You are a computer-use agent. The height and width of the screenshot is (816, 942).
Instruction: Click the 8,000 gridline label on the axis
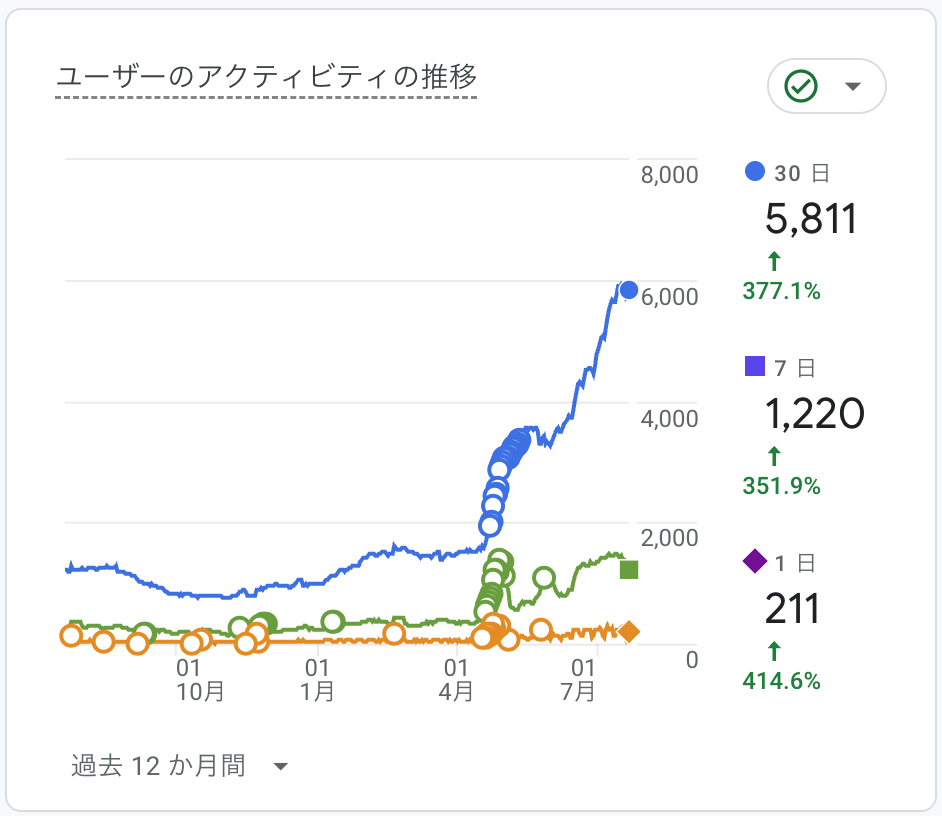(669, 174)
